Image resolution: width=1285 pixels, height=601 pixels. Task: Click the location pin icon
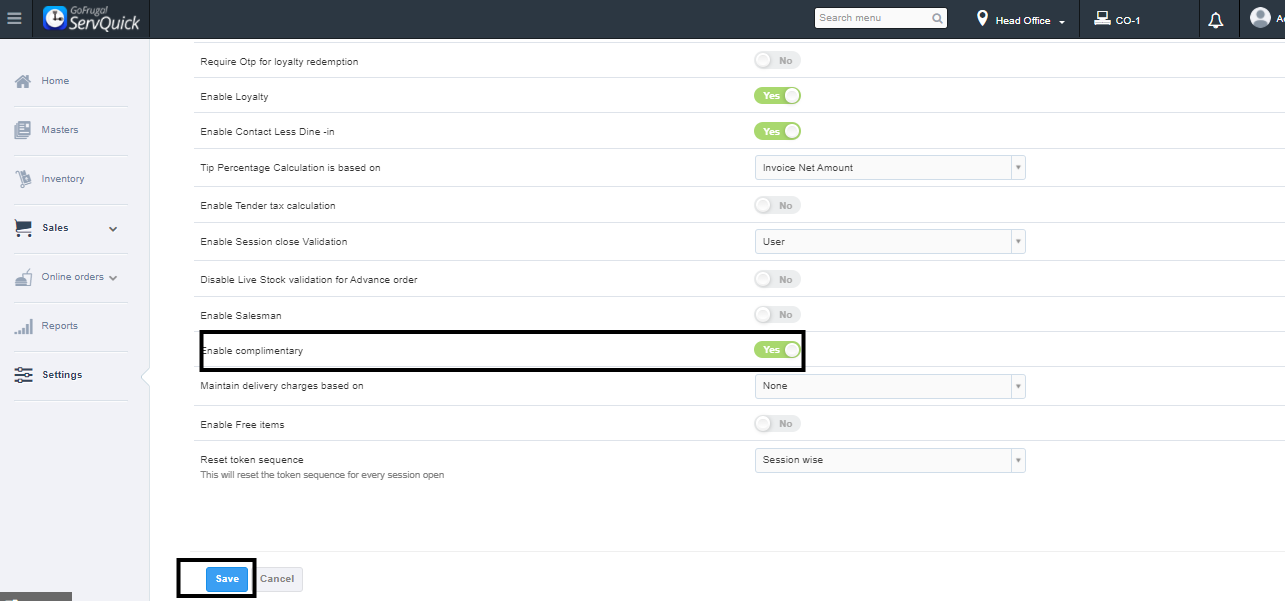pos(982,19)
